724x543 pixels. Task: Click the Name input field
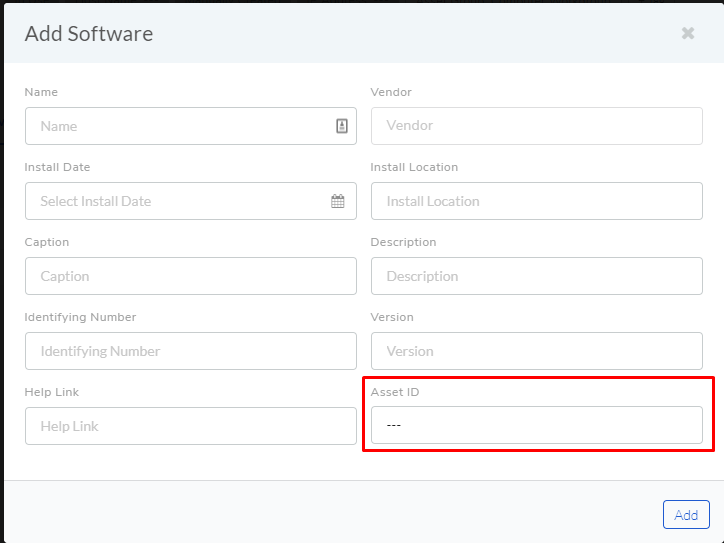[191, 126]
